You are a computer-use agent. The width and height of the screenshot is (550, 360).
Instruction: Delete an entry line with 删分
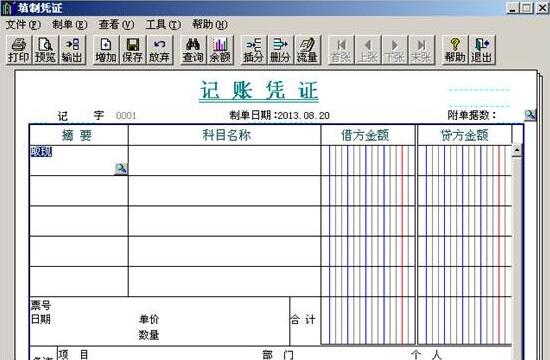pos(280,50)
